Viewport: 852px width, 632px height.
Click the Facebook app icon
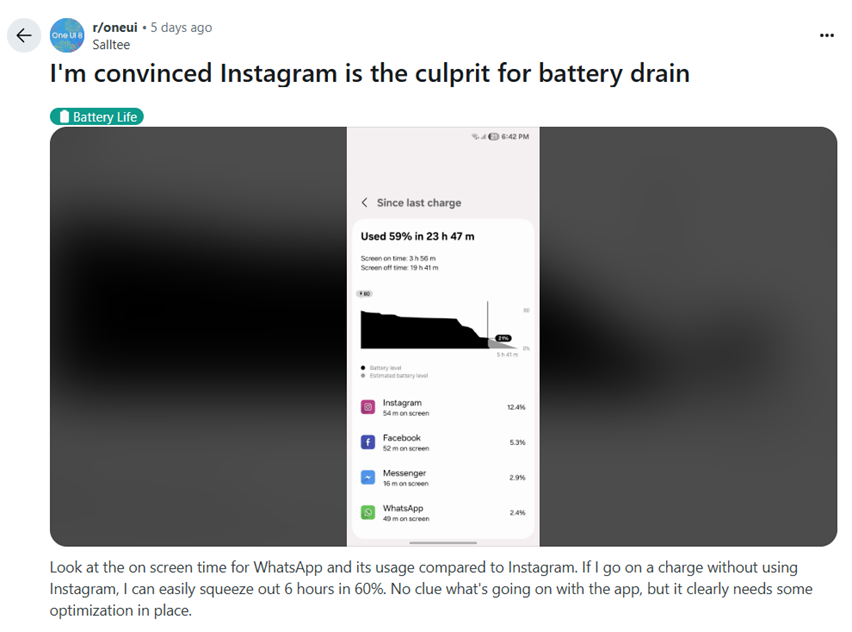click(368, 442)
